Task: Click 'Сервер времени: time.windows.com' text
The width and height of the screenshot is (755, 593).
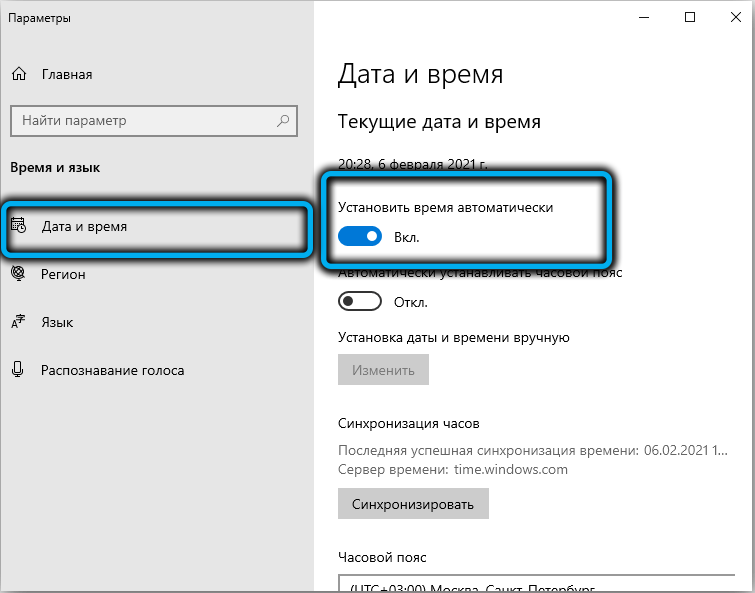Action: tap(453, 469)
